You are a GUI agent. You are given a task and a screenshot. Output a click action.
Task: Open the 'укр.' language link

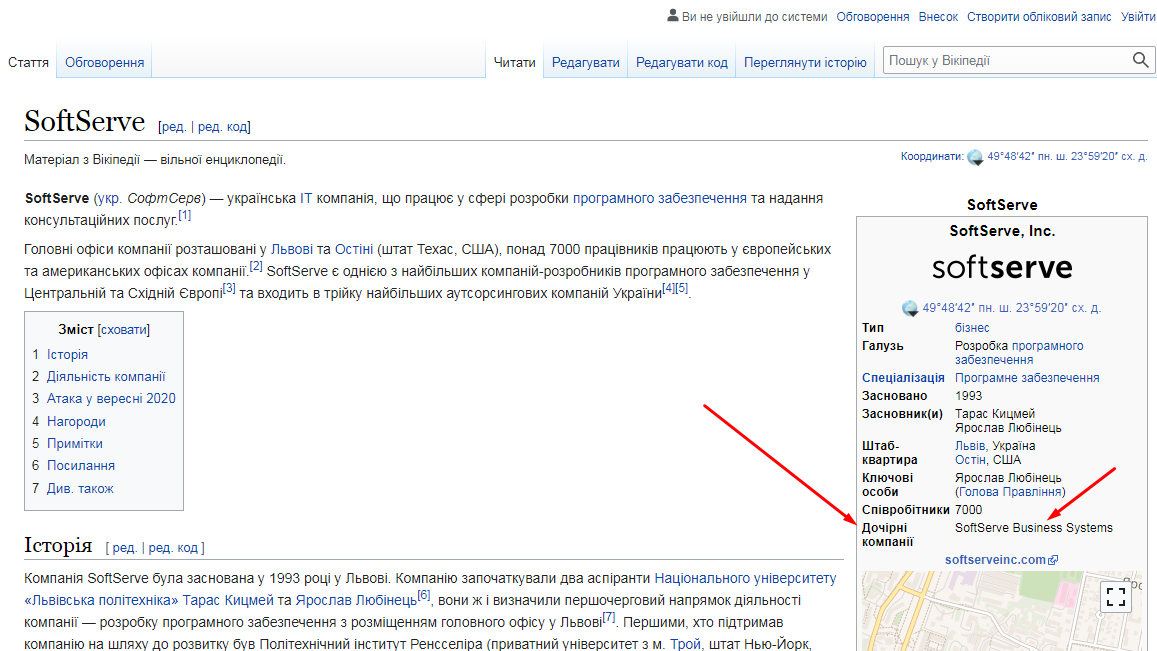point(108,199)
